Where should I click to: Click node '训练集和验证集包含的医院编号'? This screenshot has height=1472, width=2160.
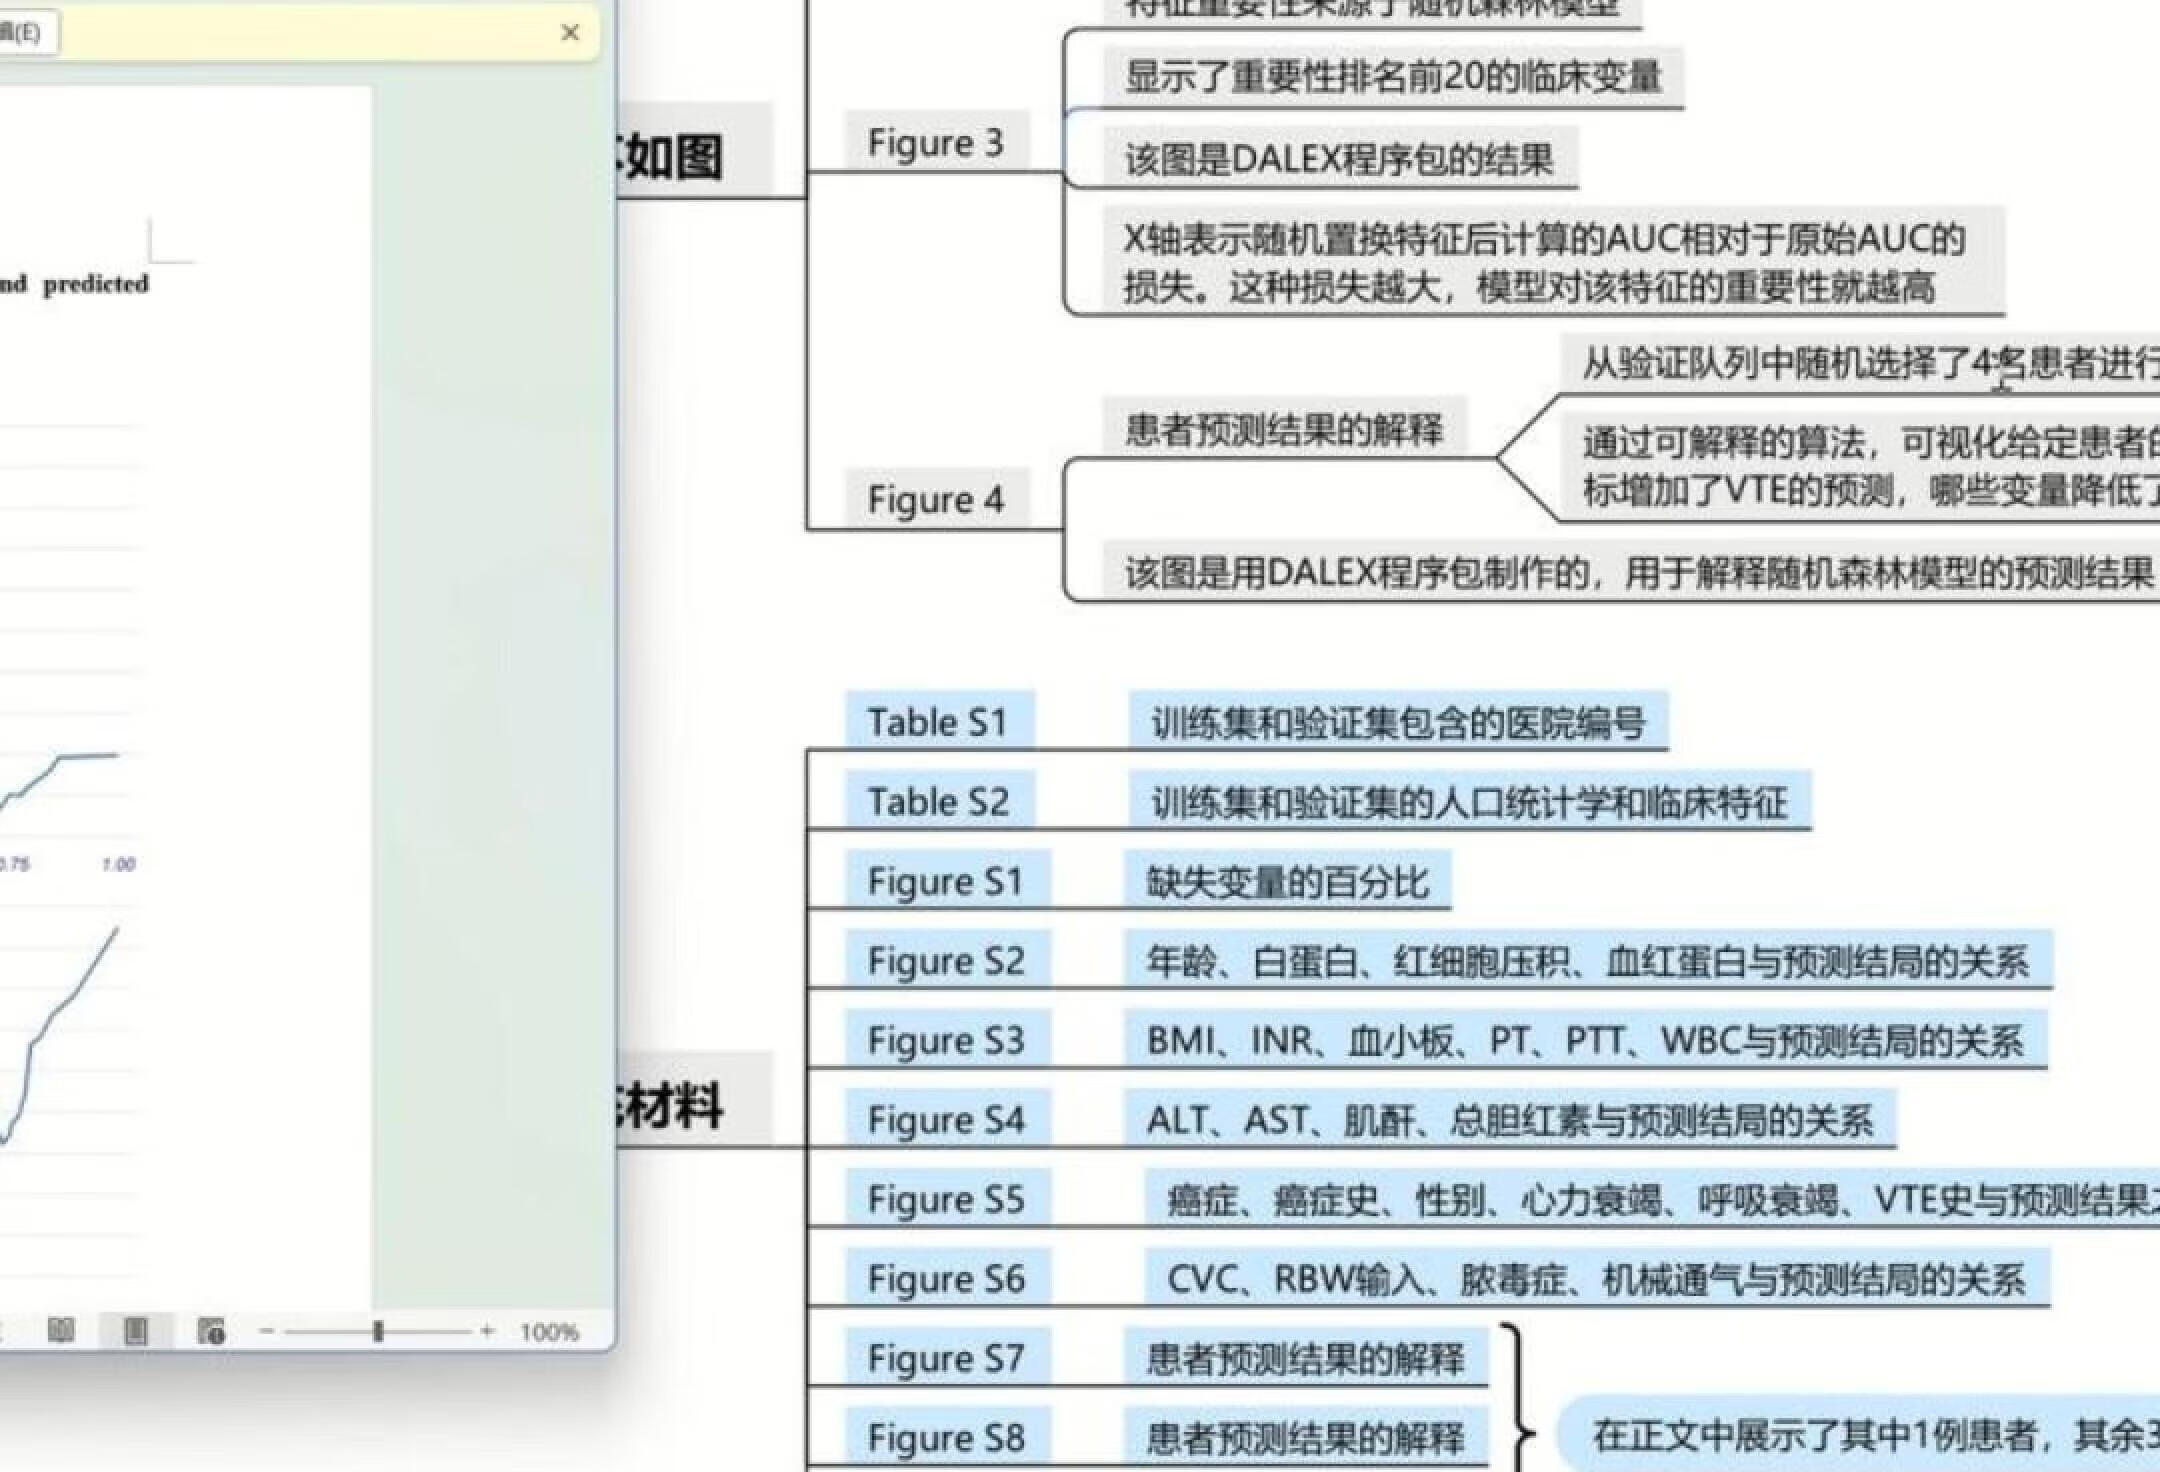pos(1398,721)
